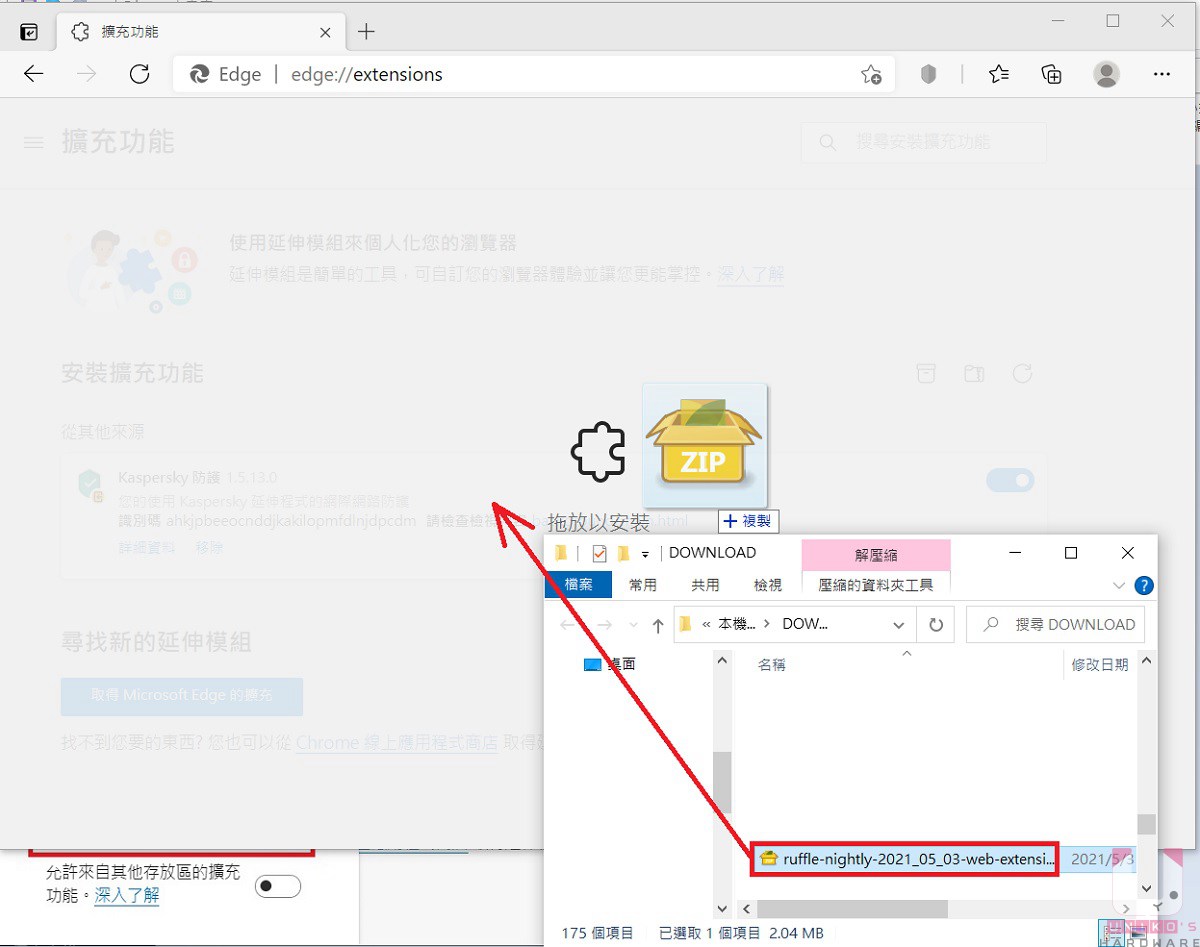Open the address path history dropdown
This screenshot has width=1200, height=947.
click(898, 625)
